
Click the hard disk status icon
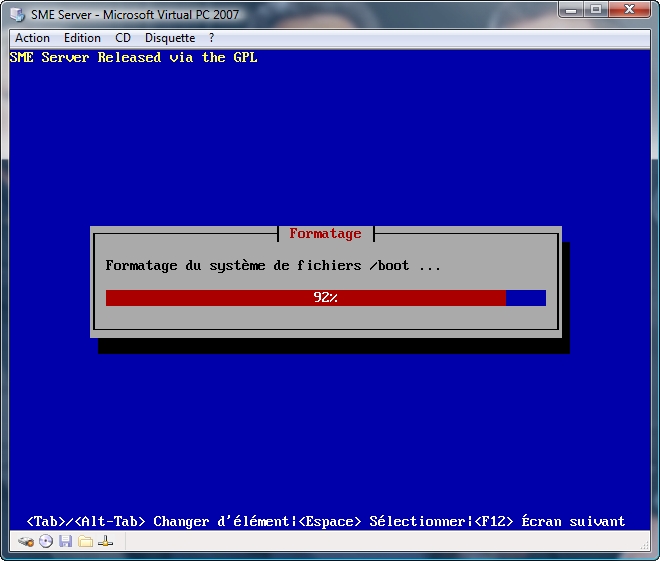[x=26, y=541]
